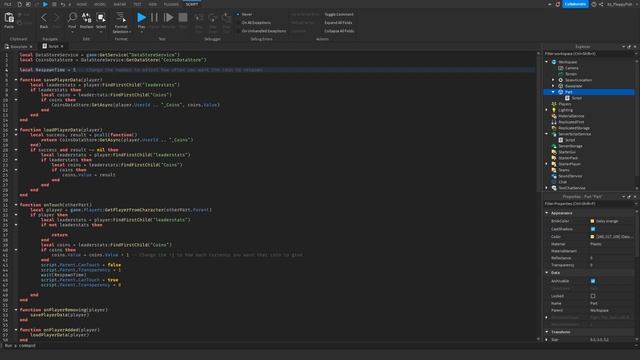Switch to the MODEL ribbon tab
The height and width of the screenshot is (360, 640).
(100, 4)
